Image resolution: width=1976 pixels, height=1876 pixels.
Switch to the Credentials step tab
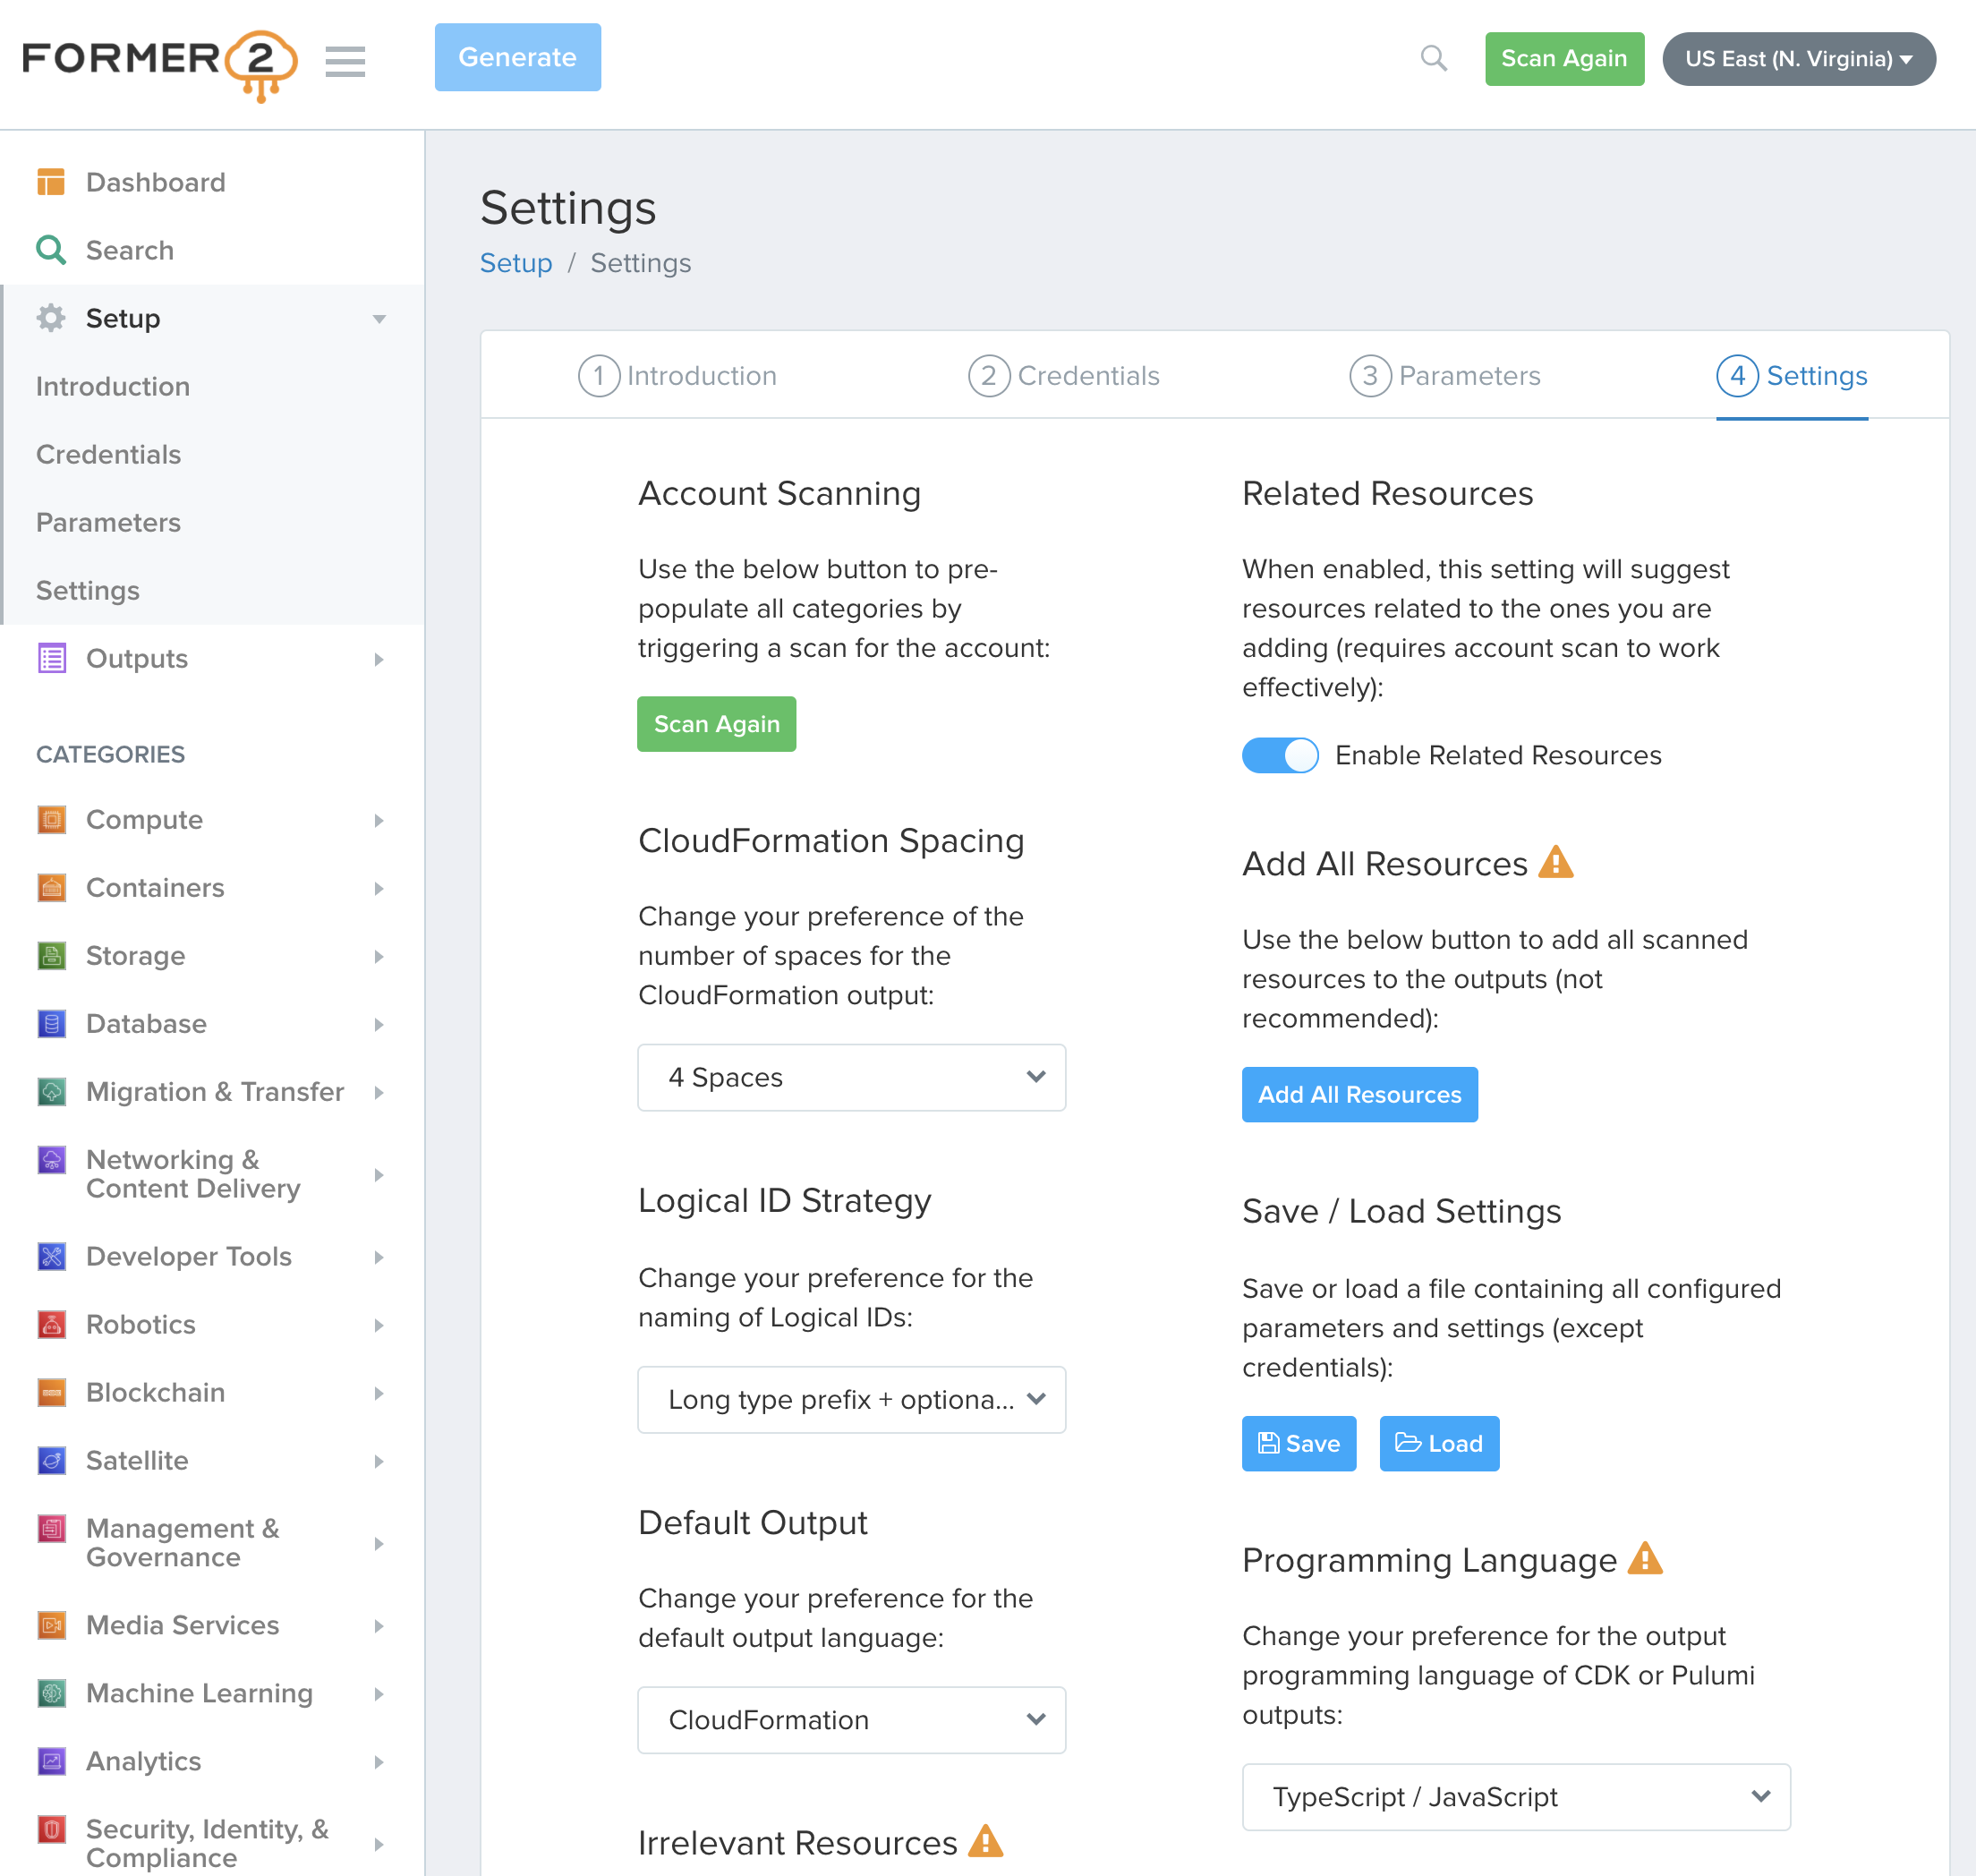[1064, 376]
